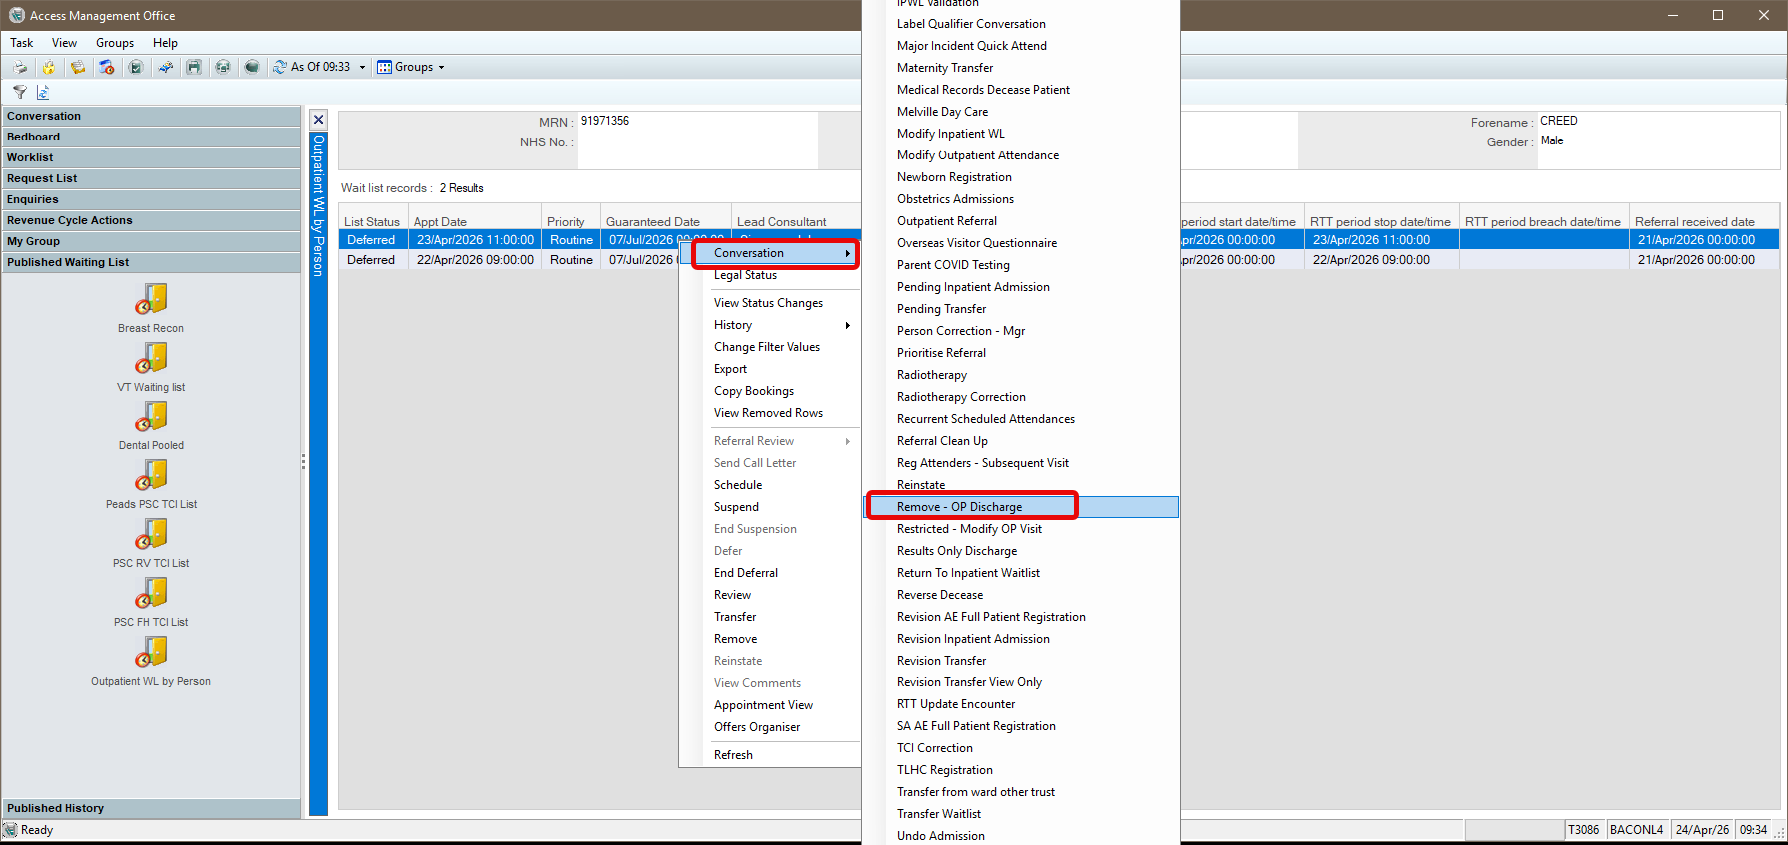Open the Dental Pooled list icon

pos(151,416)
